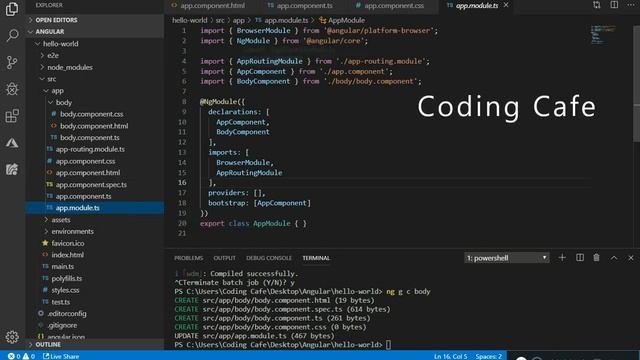Open the Debug Console panel tab

(x=269, y=258)
